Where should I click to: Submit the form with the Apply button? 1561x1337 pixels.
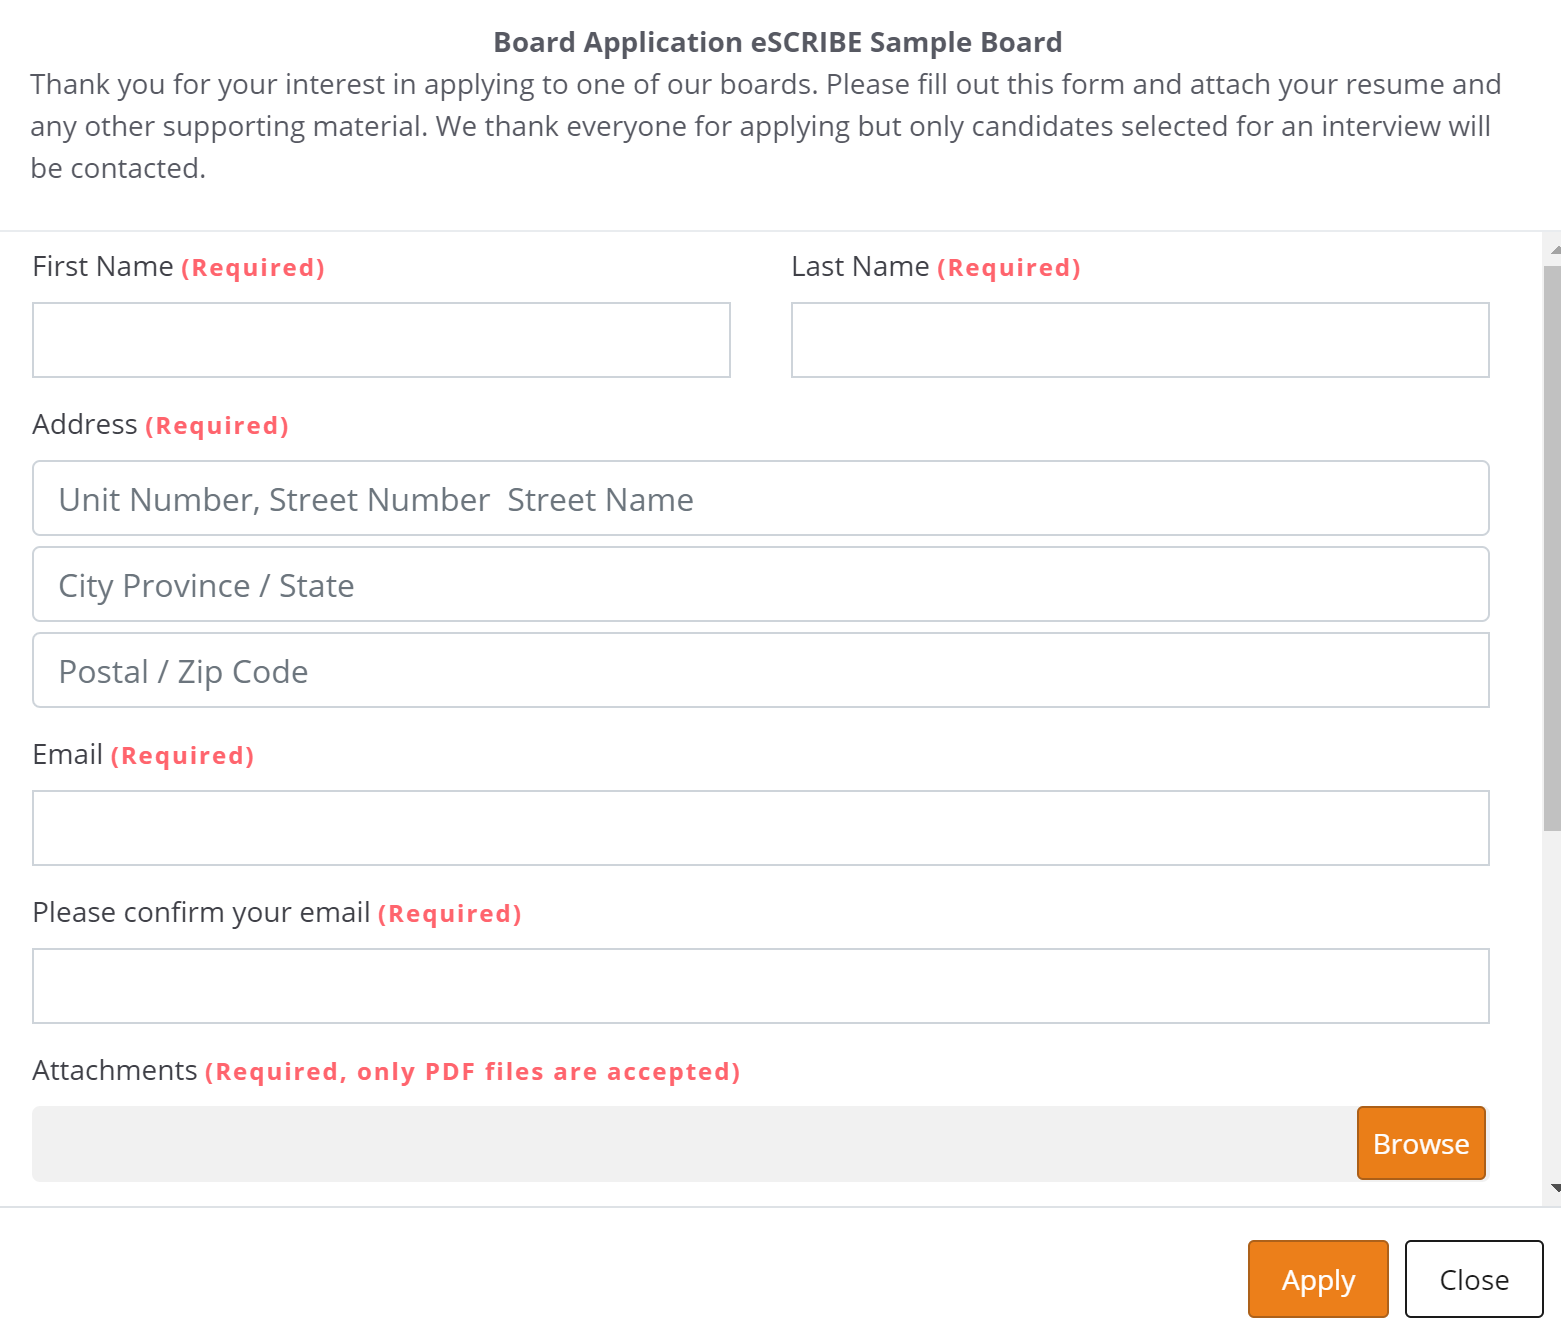[x=1318, y=1279]
